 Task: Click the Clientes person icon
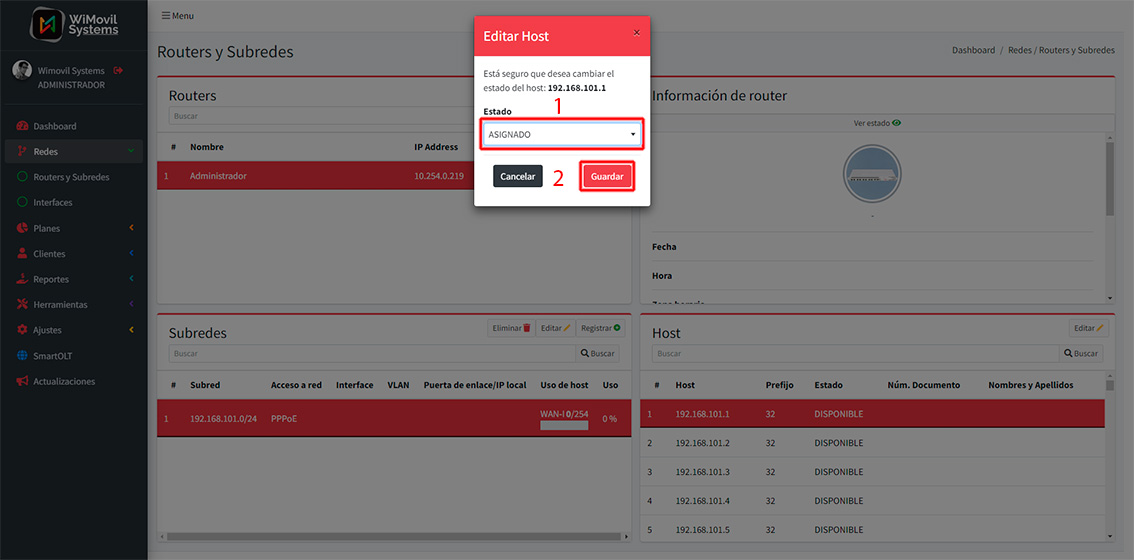coord(22,254)
